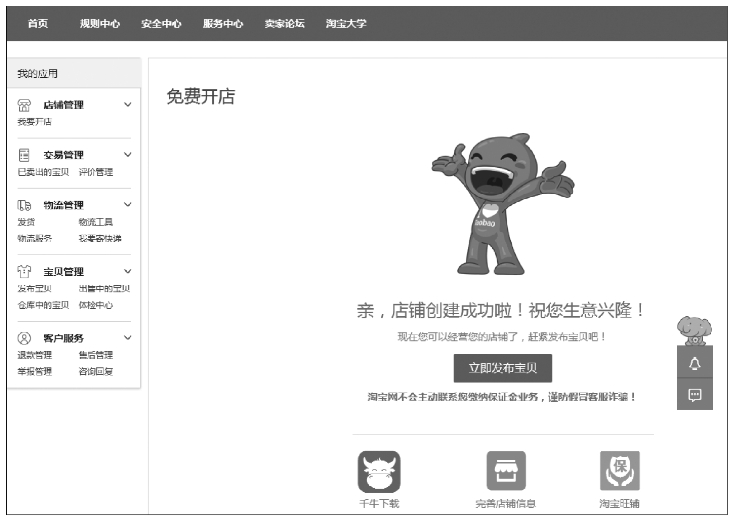Click the 客户服务 person icon
737x523 pixels.
click(24, 338)
